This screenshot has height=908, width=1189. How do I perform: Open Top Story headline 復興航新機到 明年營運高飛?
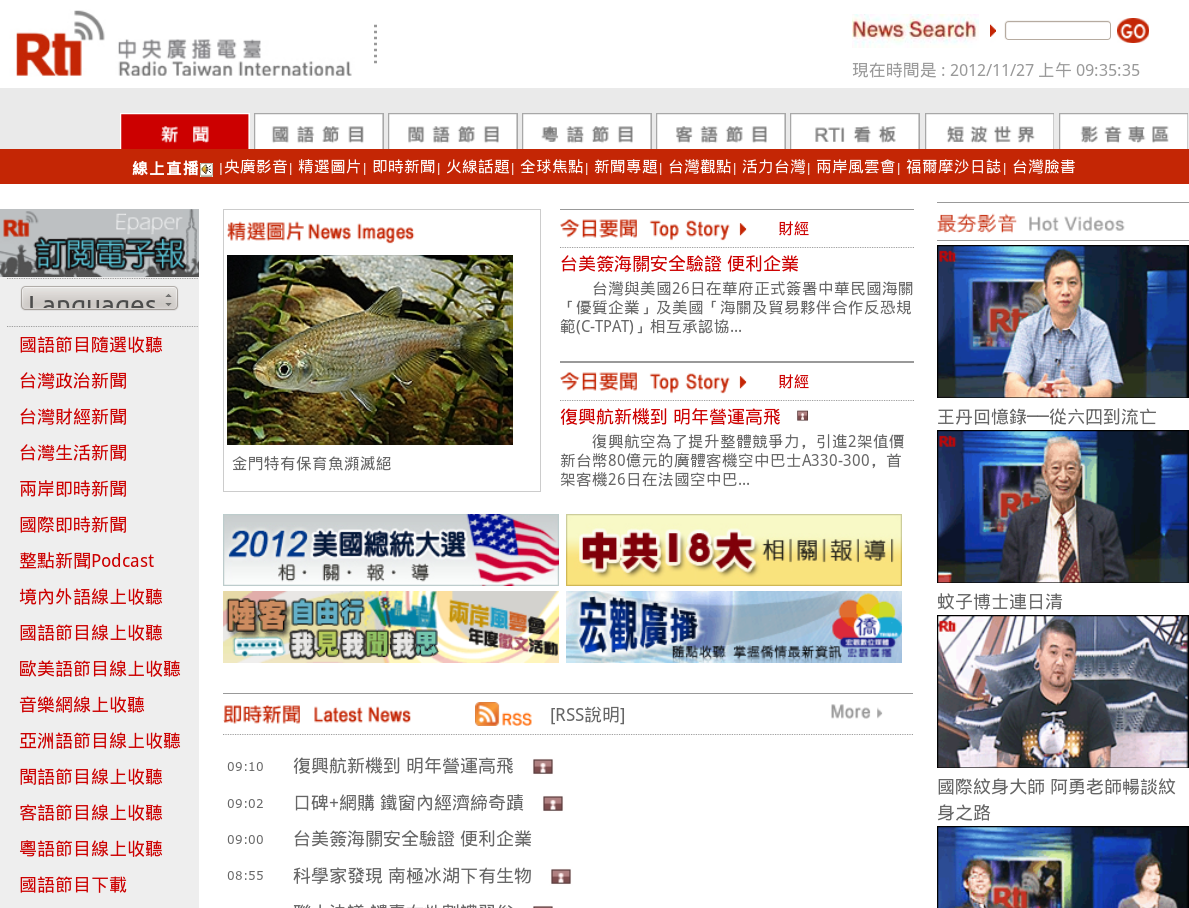pyautogui.click(x=670, y=416)
